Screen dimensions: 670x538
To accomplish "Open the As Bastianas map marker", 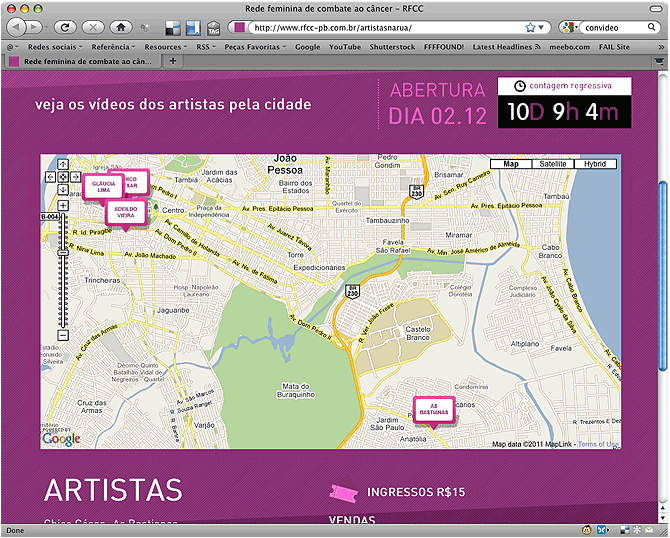I will (x=434, y=409).
